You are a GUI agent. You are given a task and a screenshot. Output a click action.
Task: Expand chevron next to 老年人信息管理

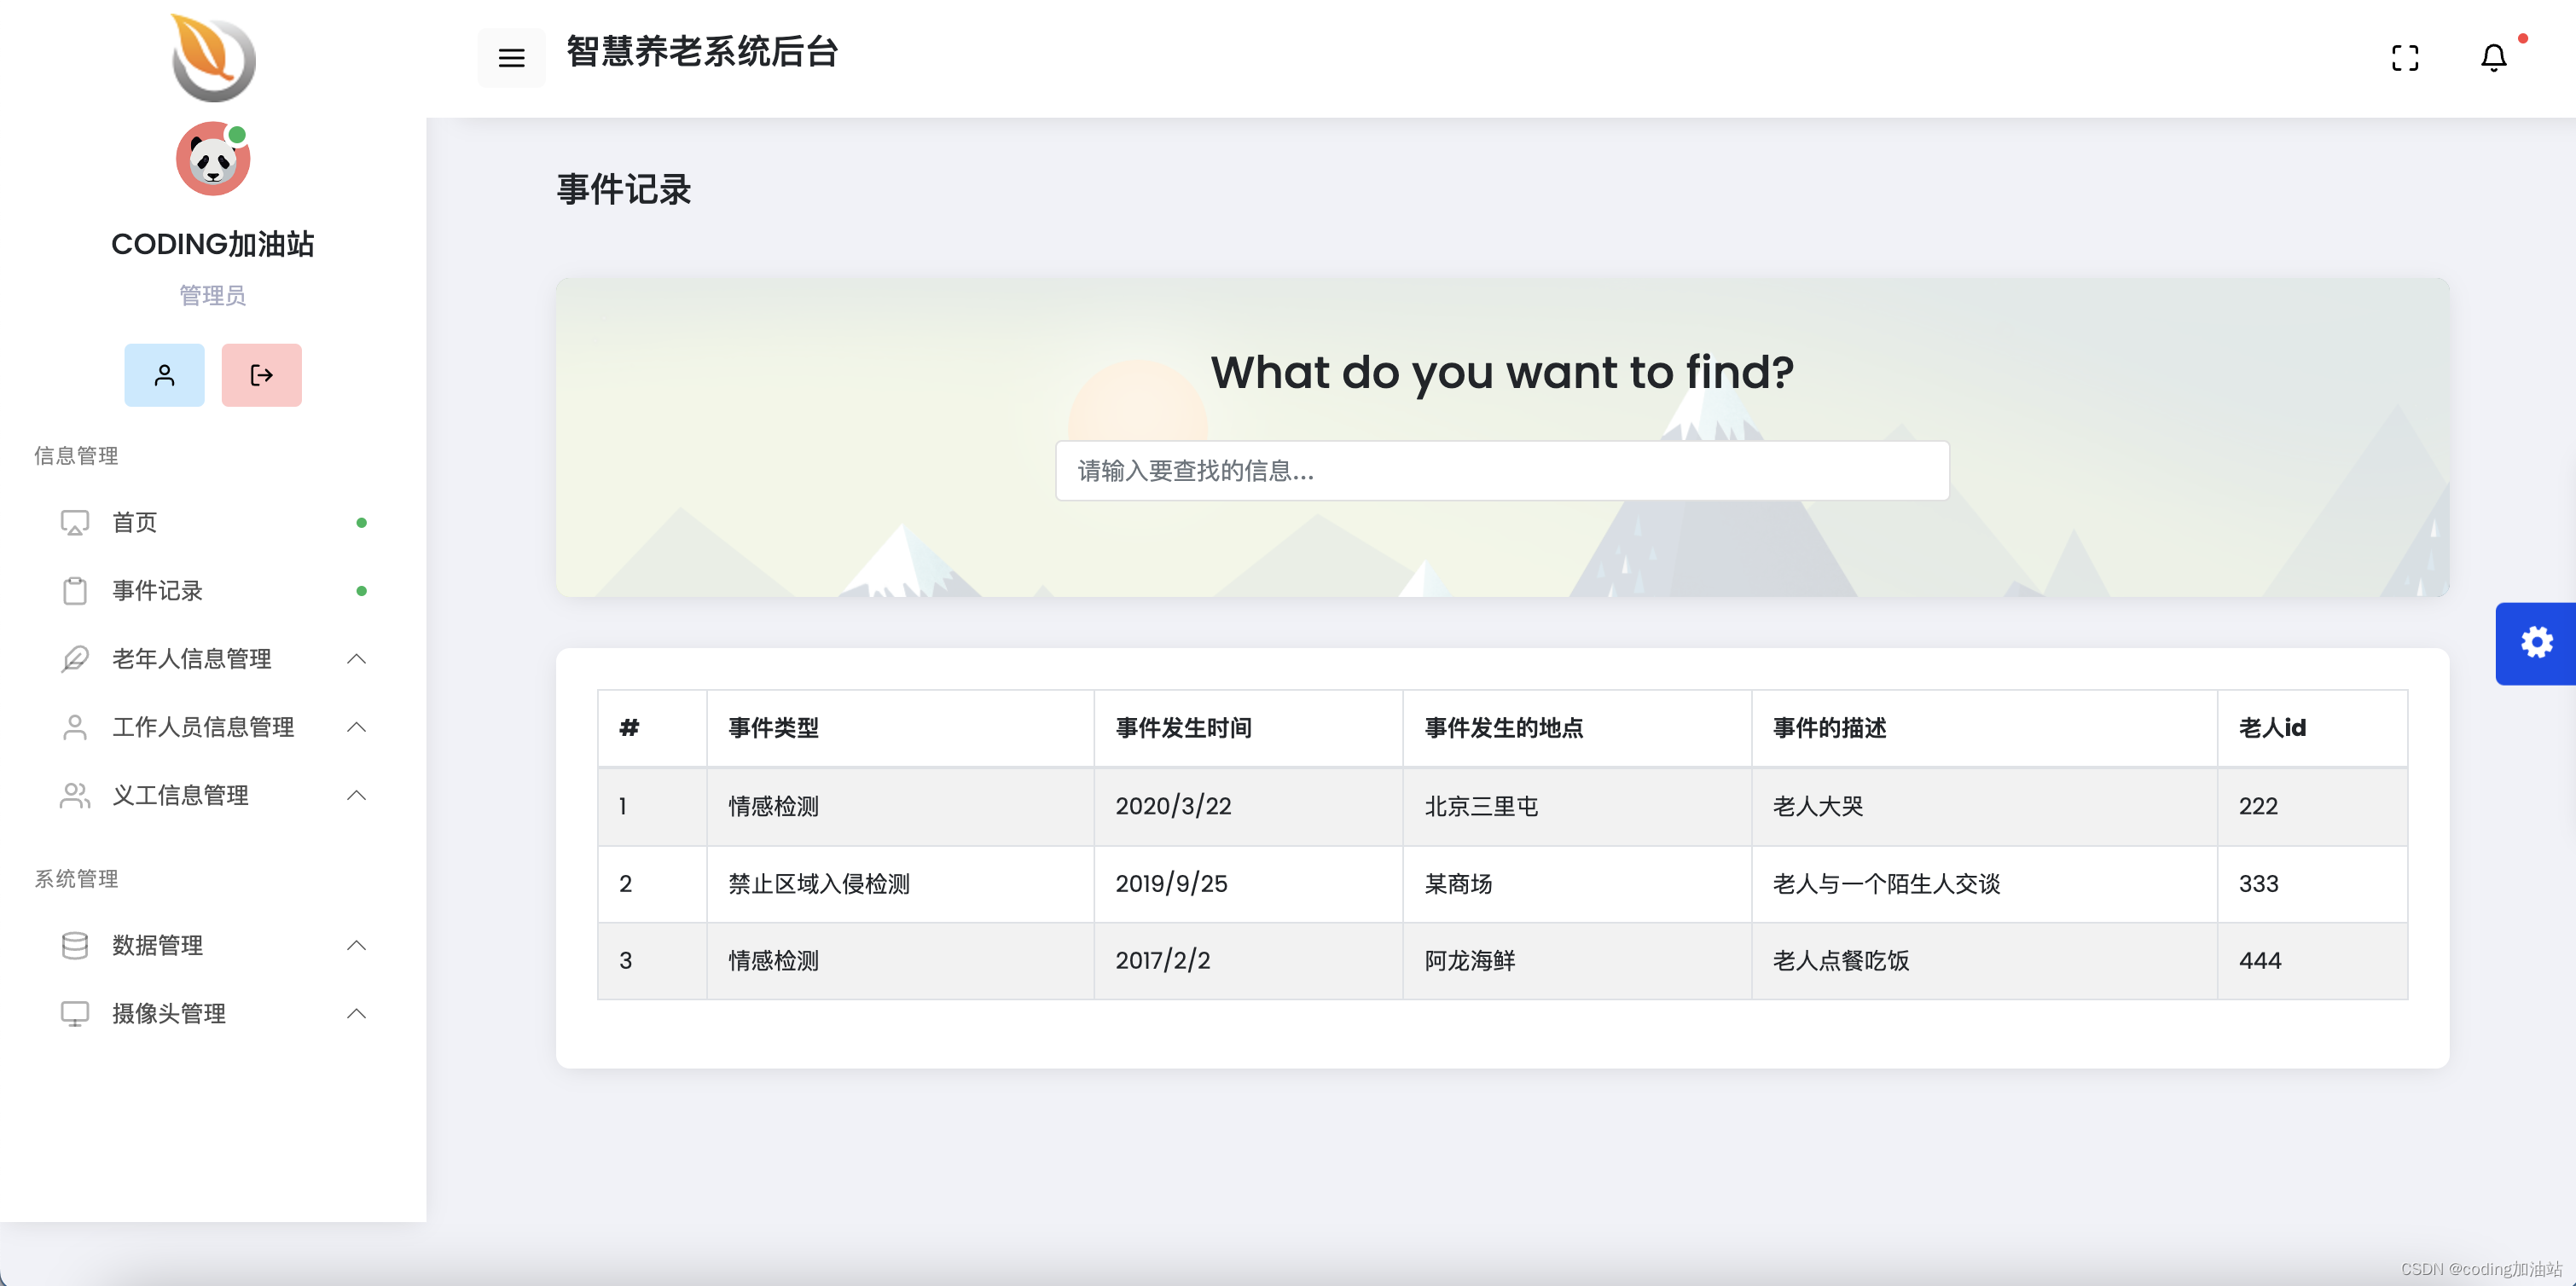click(x=356, y=659)
